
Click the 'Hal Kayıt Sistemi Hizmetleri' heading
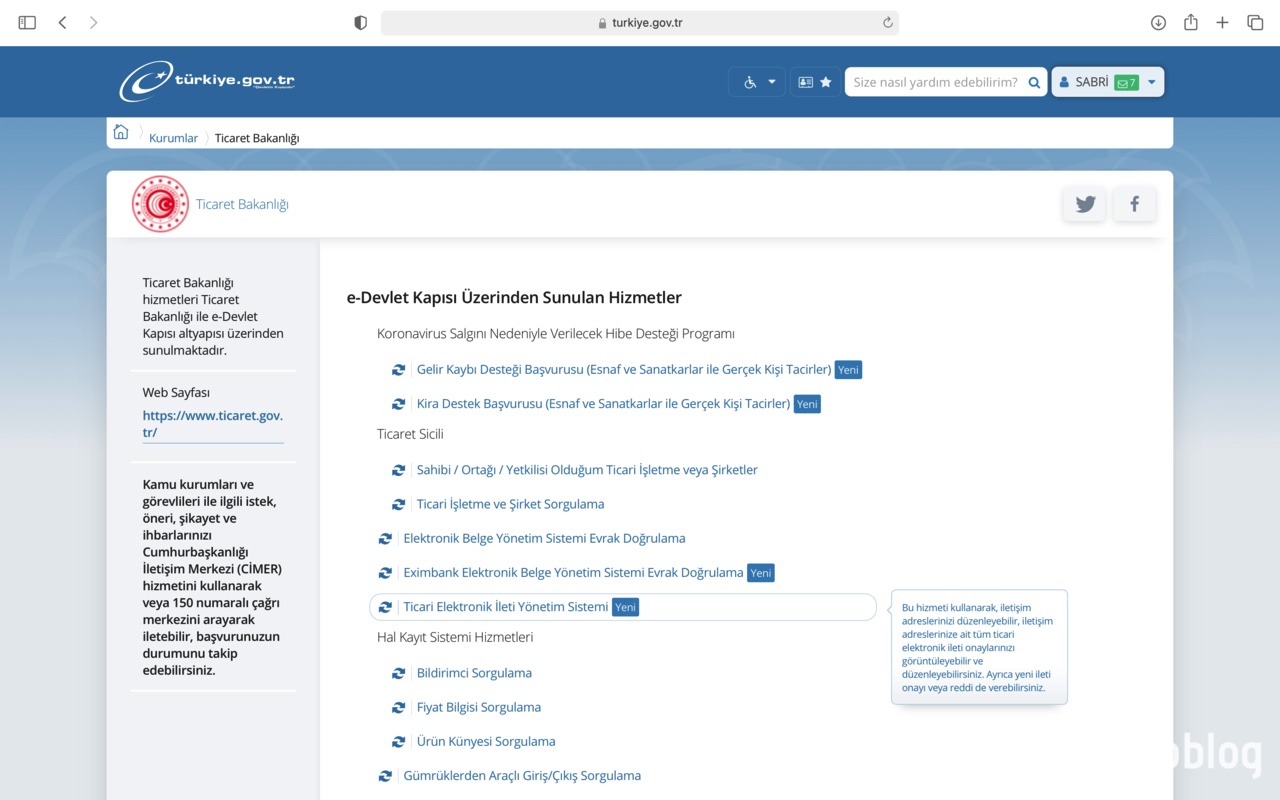455,637
